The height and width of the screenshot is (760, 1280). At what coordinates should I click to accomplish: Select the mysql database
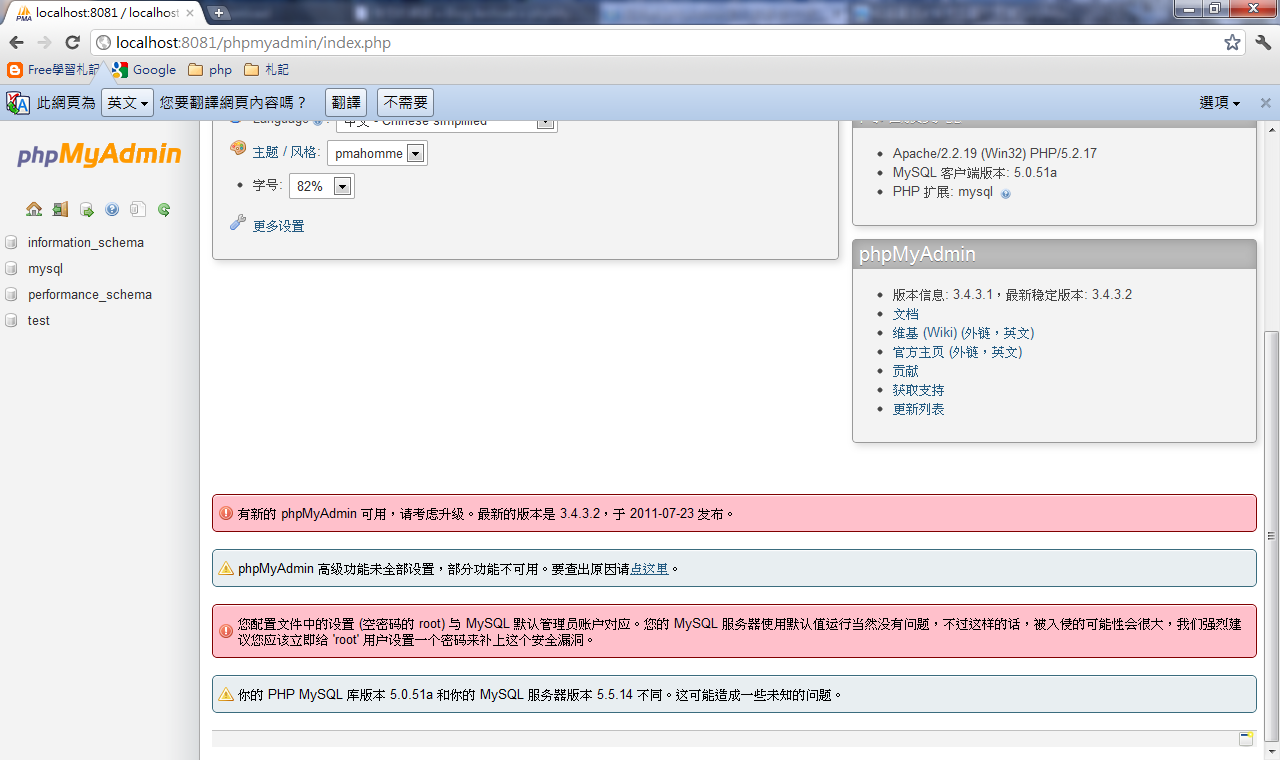click(x=45, y=269)
